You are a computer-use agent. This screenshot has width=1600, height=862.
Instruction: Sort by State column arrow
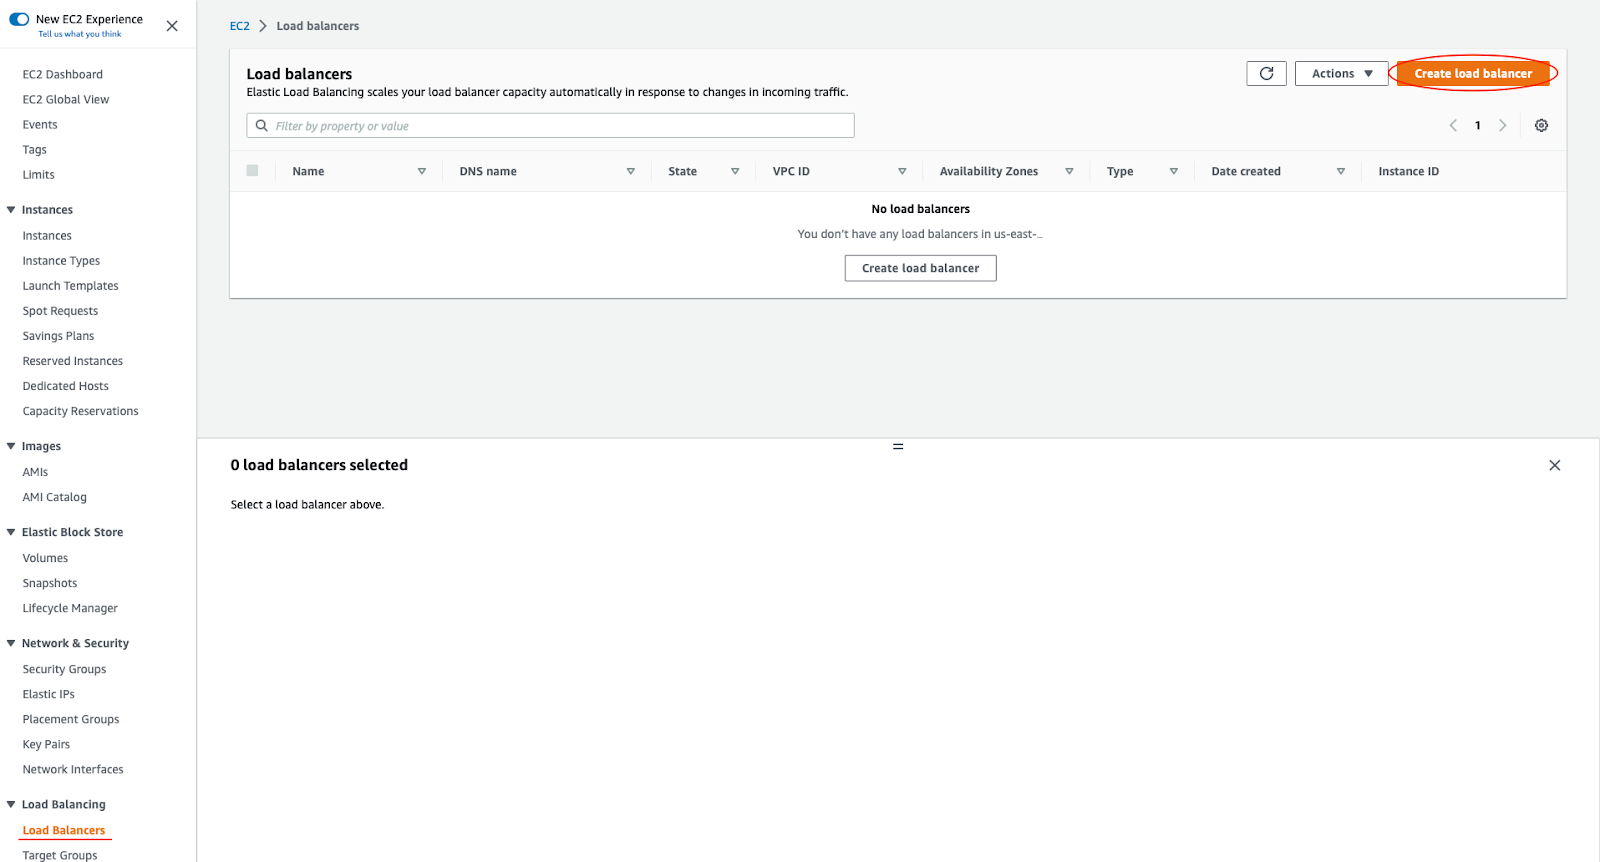click(735, 172)
